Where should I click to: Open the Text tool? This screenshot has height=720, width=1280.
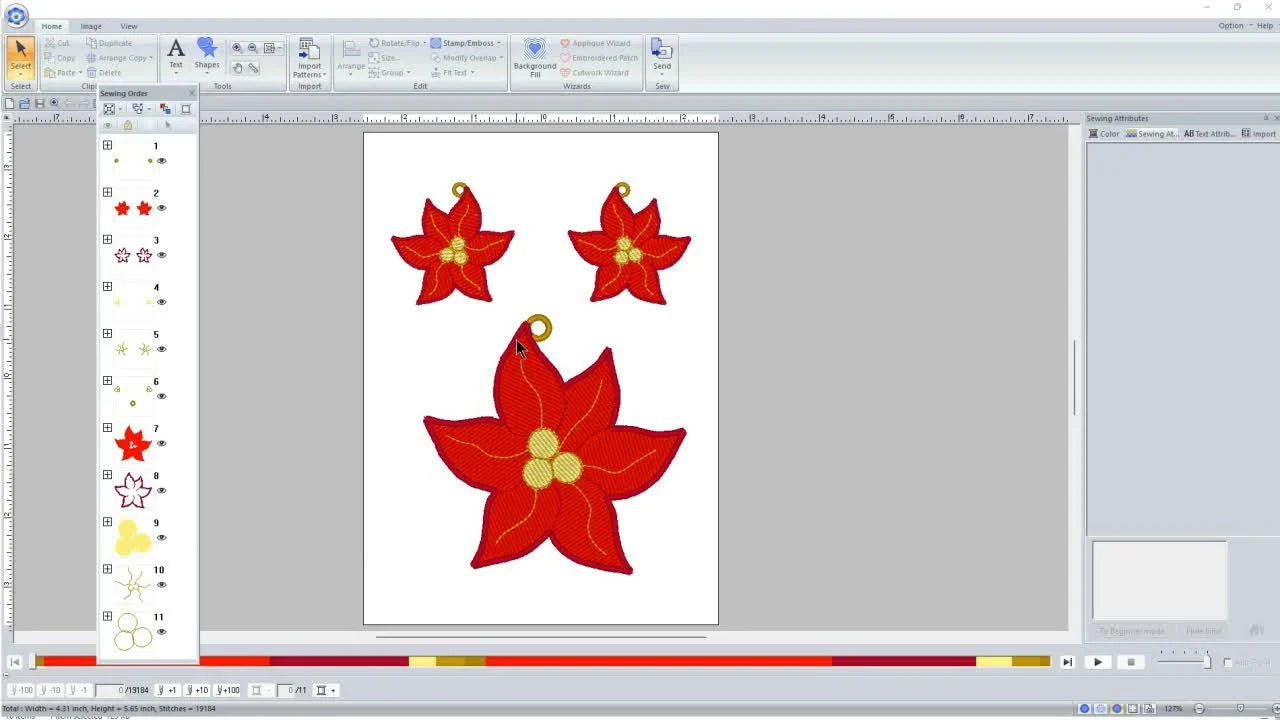[x=176, y=55]
